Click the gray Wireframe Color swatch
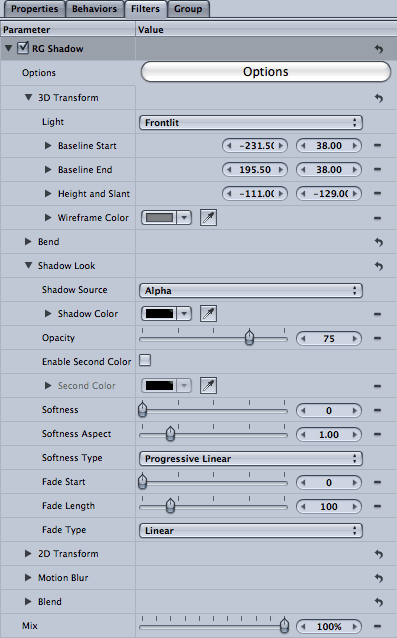The image size is (397, 638). [159, 218]
